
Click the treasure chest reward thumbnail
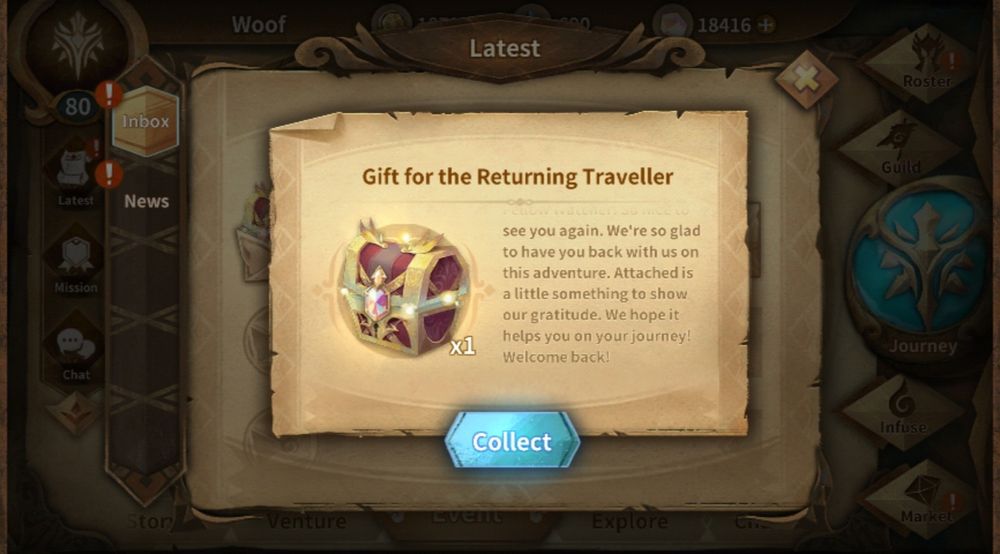(x=404, y=288)
